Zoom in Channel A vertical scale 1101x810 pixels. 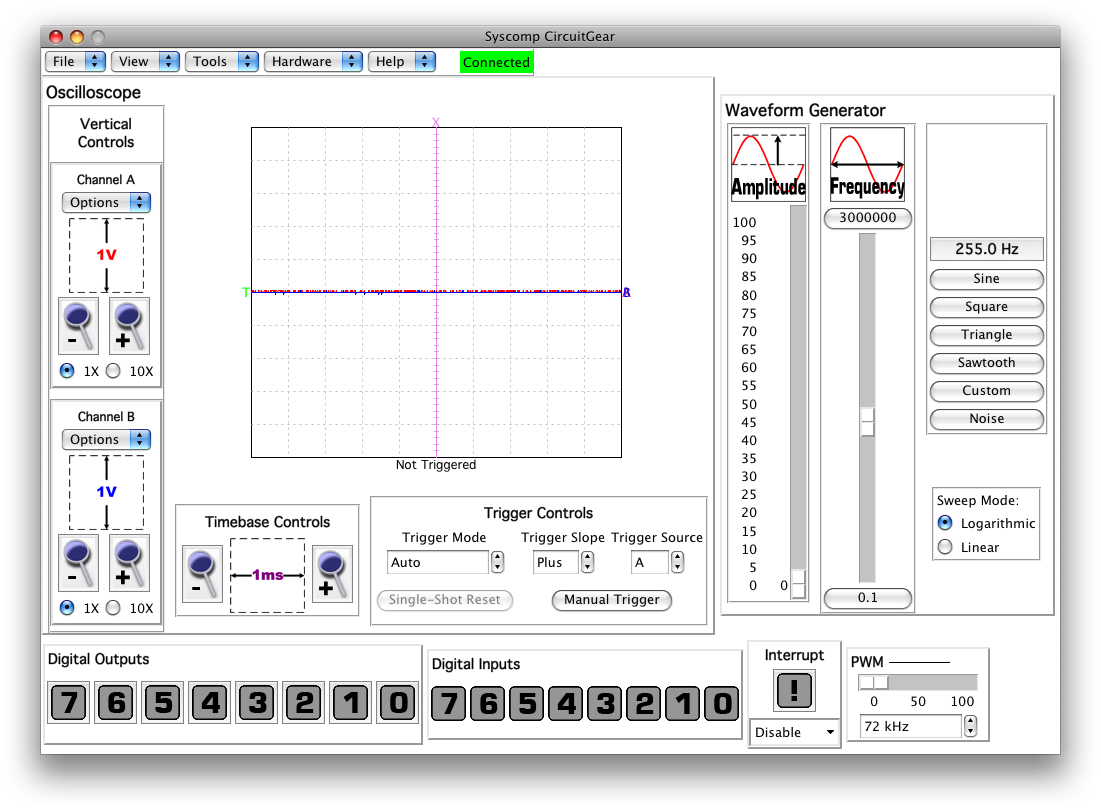click(129, 326)
